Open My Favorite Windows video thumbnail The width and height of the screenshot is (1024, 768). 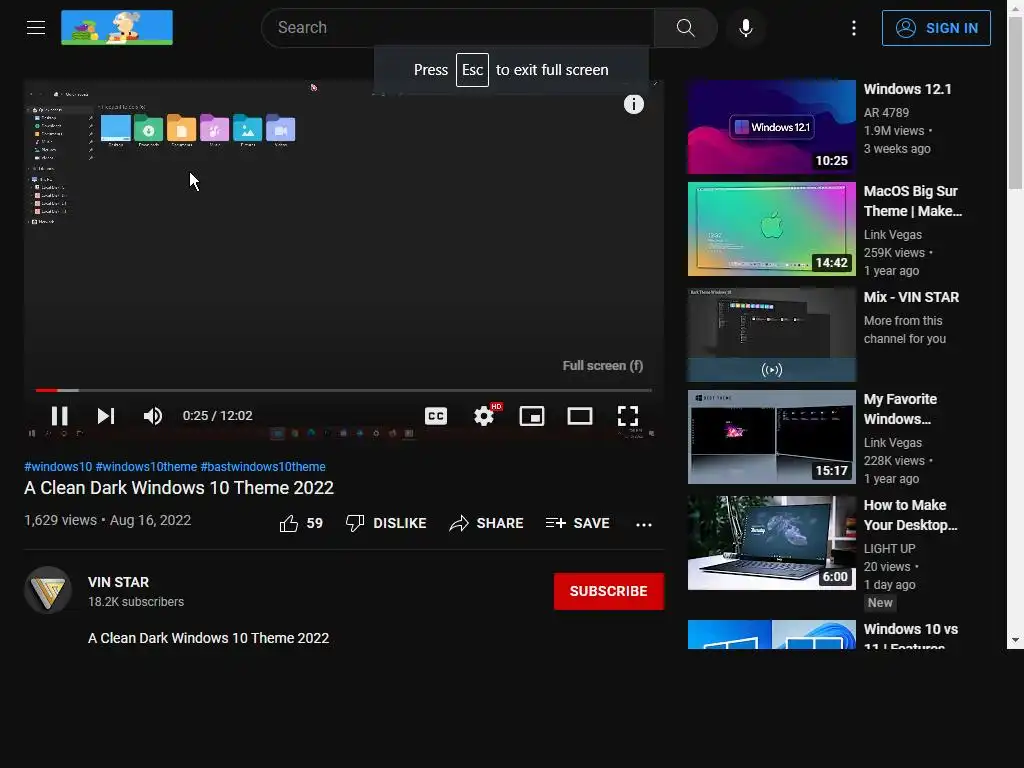pos(771,437)
